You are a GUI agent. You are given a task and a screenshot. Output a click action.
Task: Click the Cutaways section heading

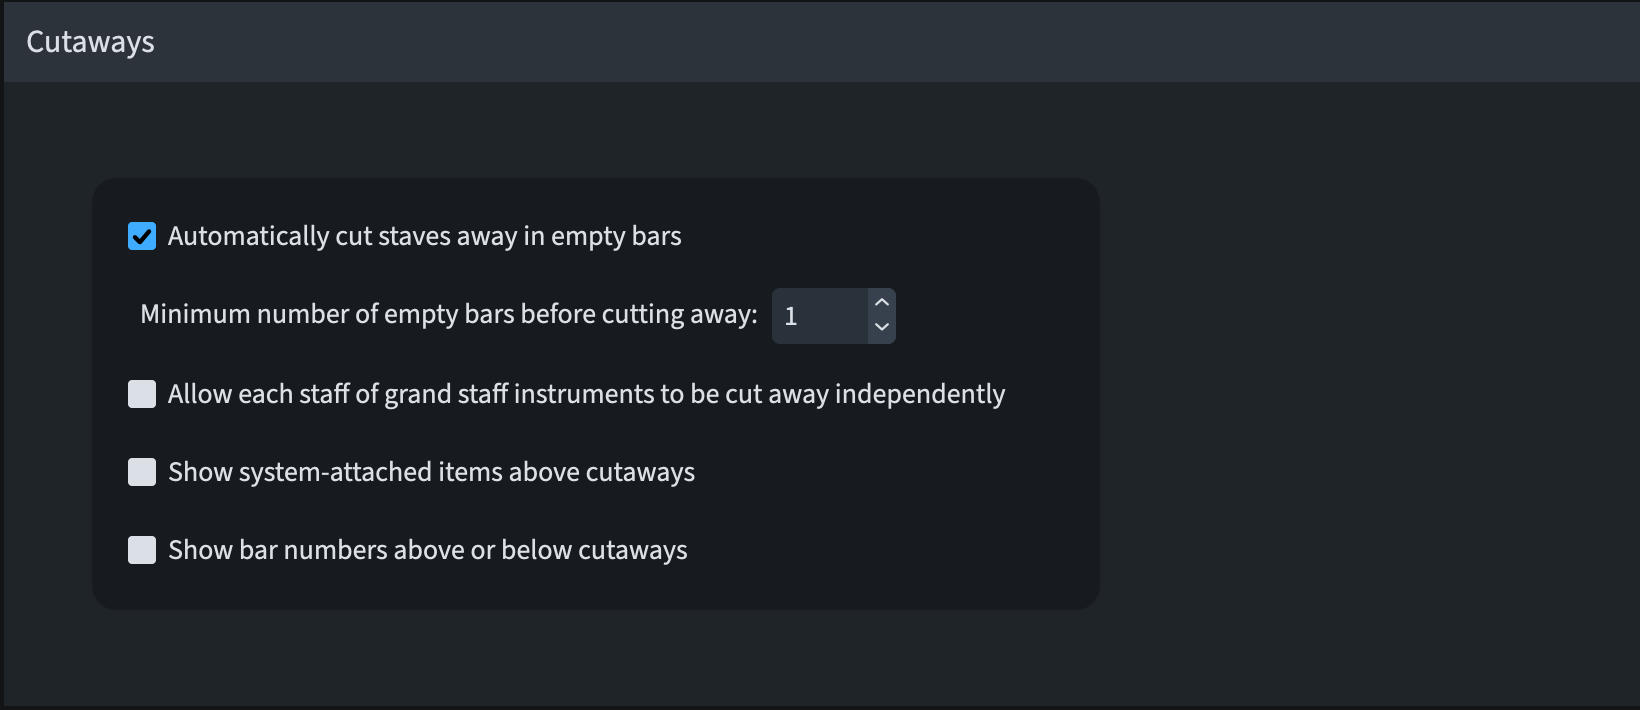point(90,42)
